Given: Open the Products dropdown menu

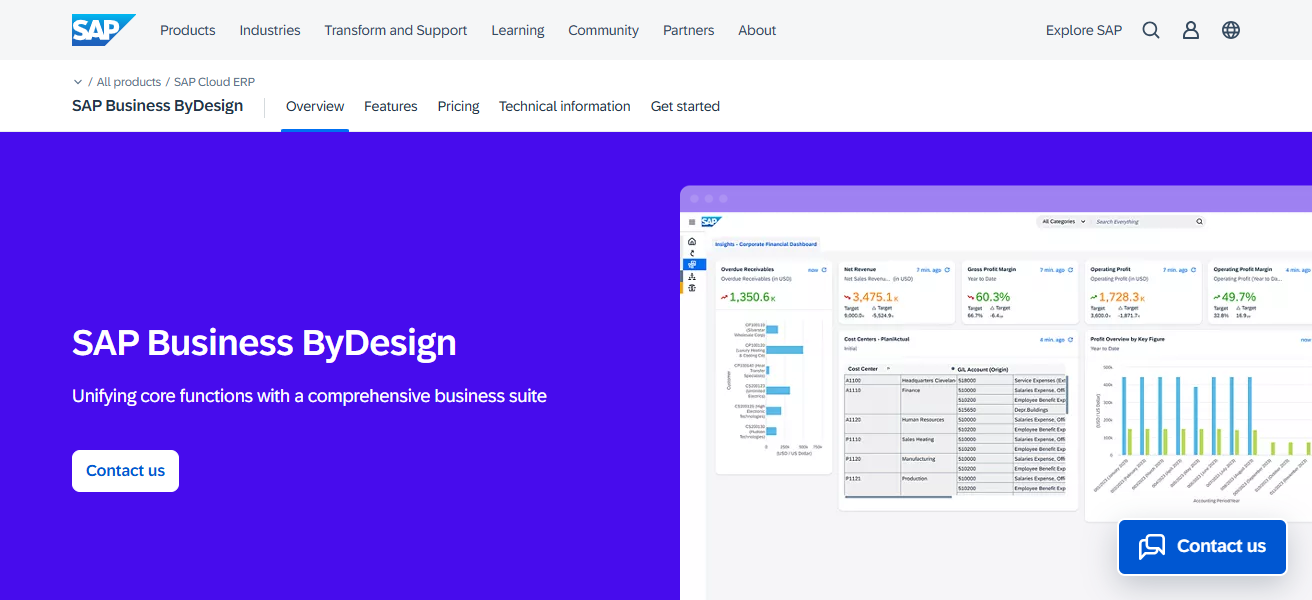Looking at the screenshot, I should pos(187,30).
